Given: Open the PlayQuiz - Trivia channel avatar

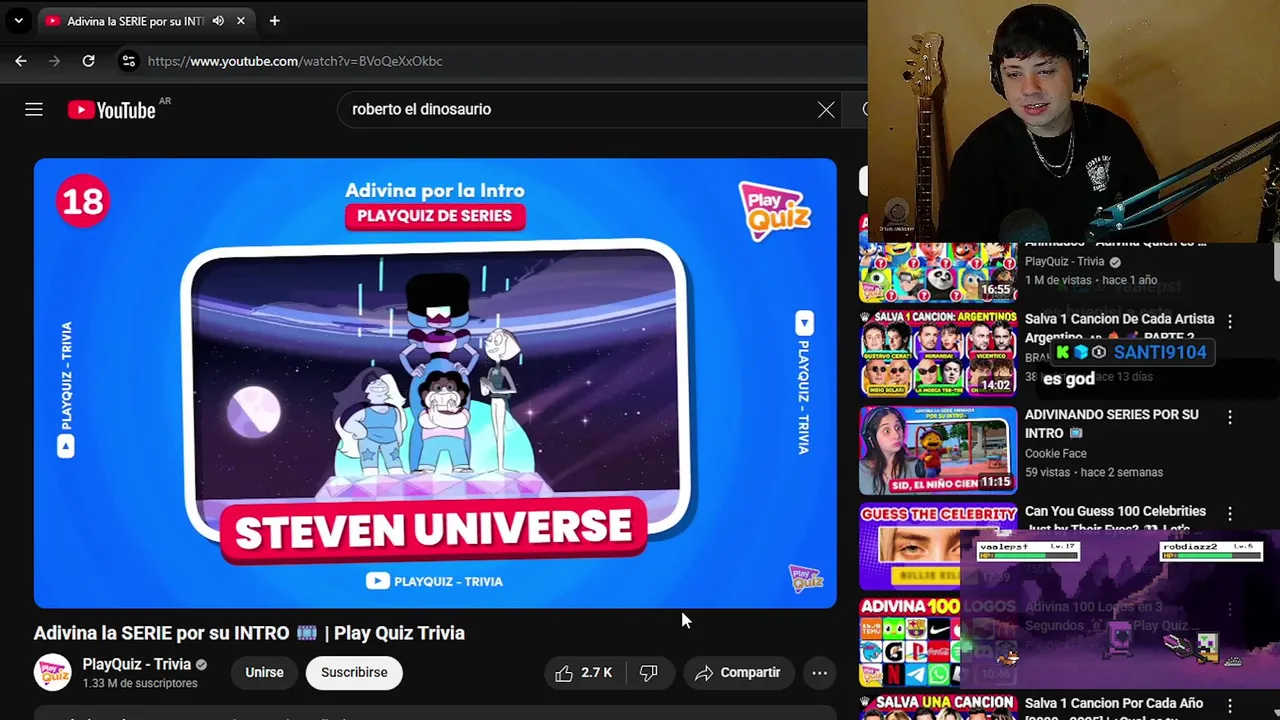Looking at the screenshot, I should point(53,672).
